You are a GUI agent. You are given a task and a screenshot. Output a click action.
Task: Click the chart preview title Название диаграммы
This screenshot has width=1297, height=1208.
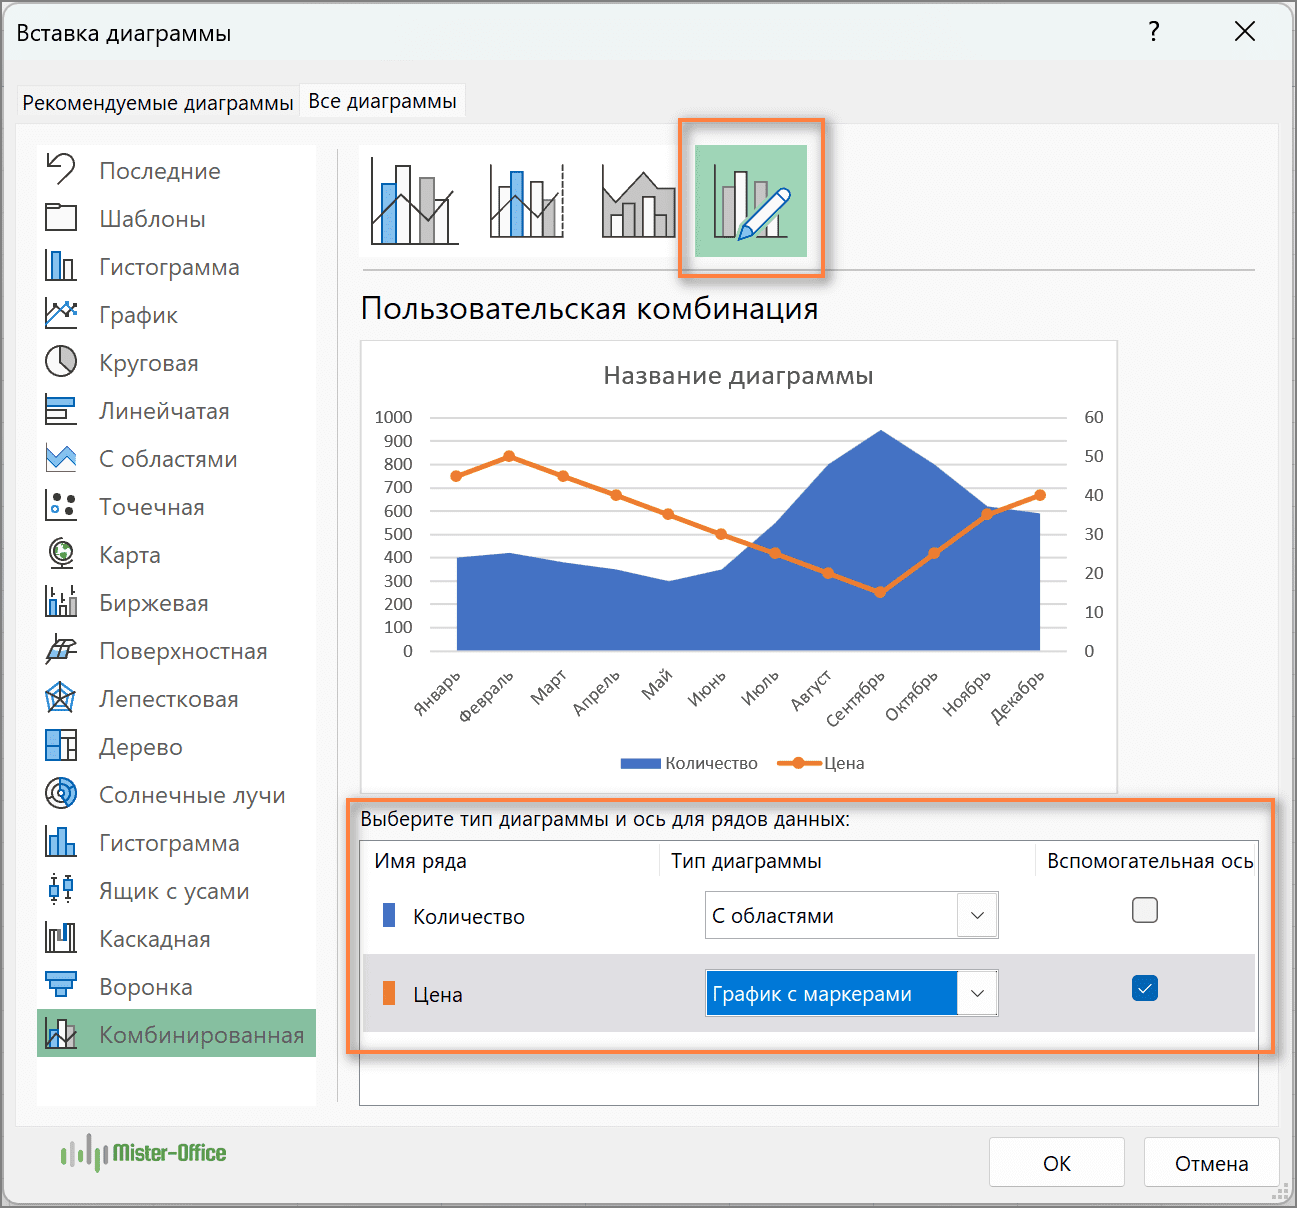click(738, 376)
